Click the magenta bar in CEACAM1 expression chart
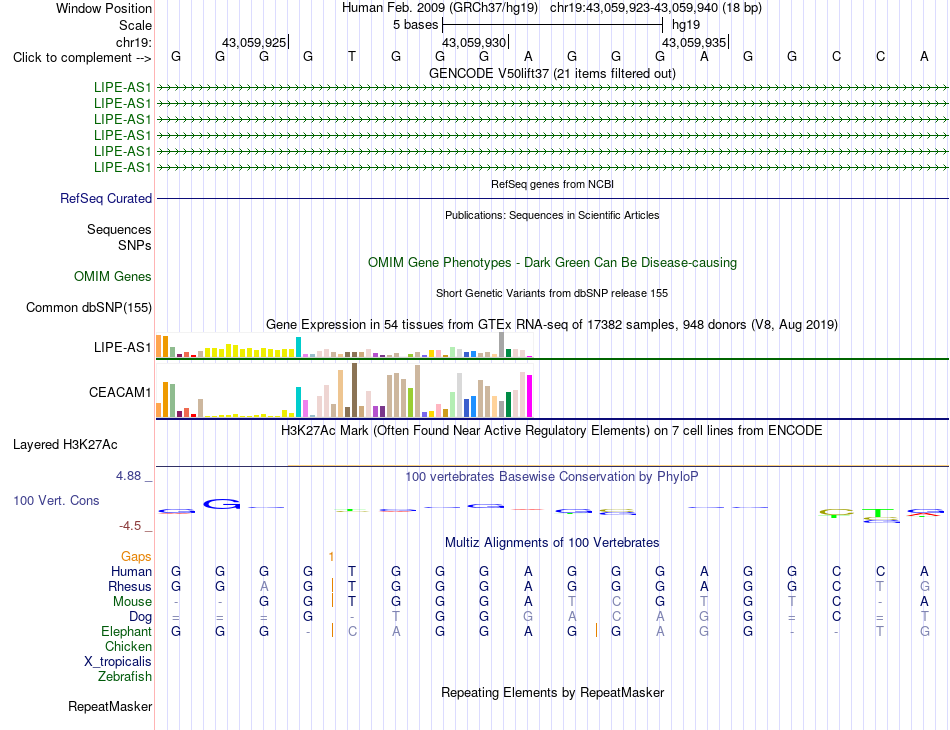Screen dimensions: 950x730 point(530,396)
